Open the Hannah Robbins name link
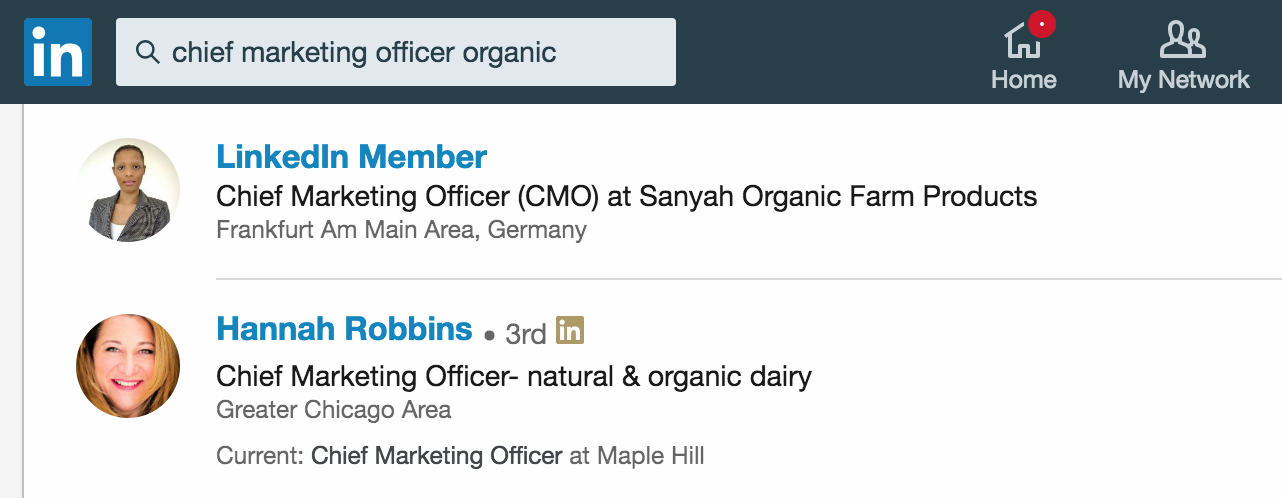Screen dimensions: 1282x498 coord(344,329)
